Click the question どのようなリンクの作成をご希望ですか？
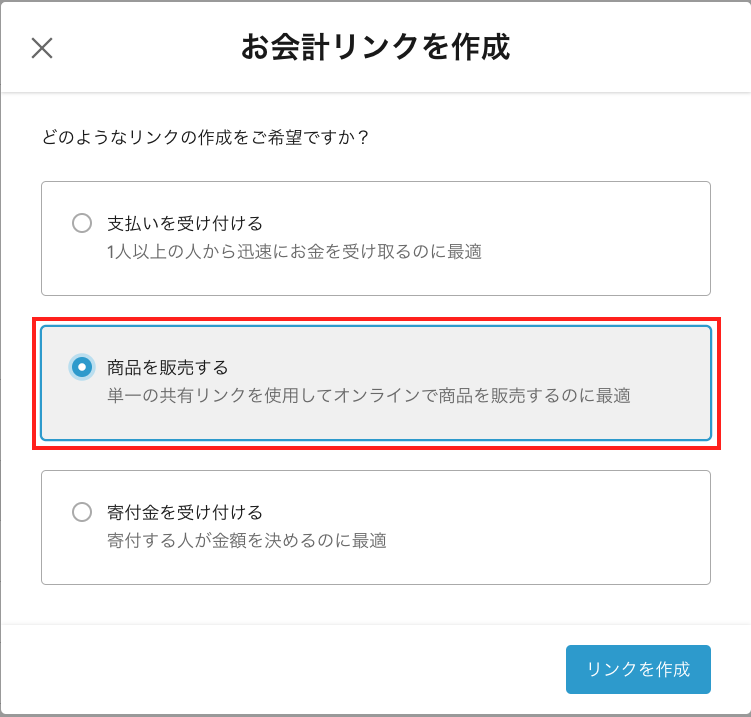 click(205, 135)
